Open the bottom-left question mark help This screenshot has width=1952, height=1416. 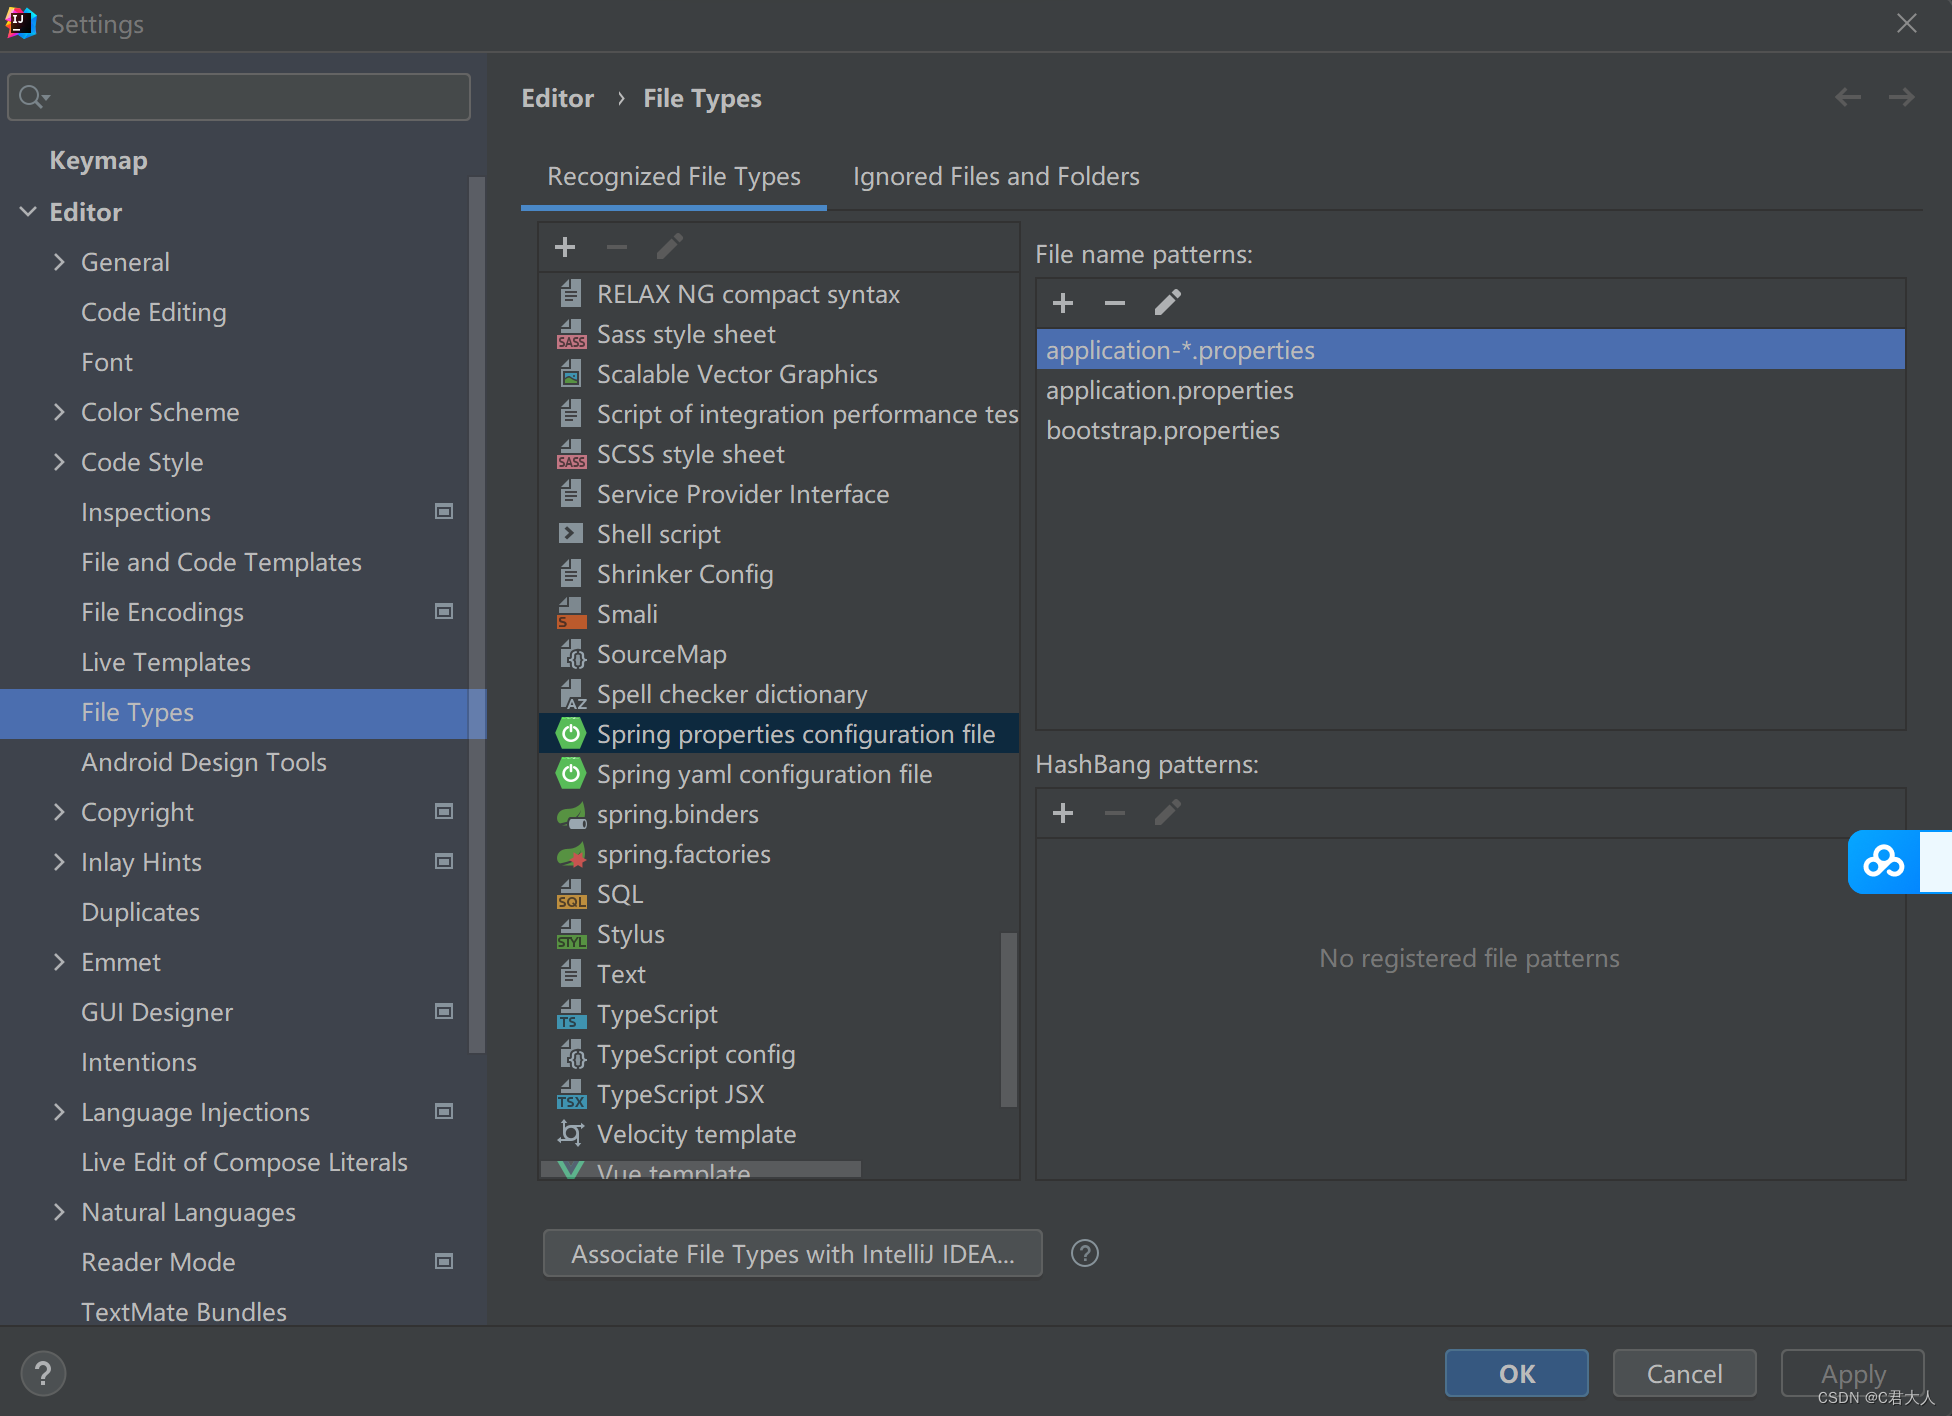43,1373
